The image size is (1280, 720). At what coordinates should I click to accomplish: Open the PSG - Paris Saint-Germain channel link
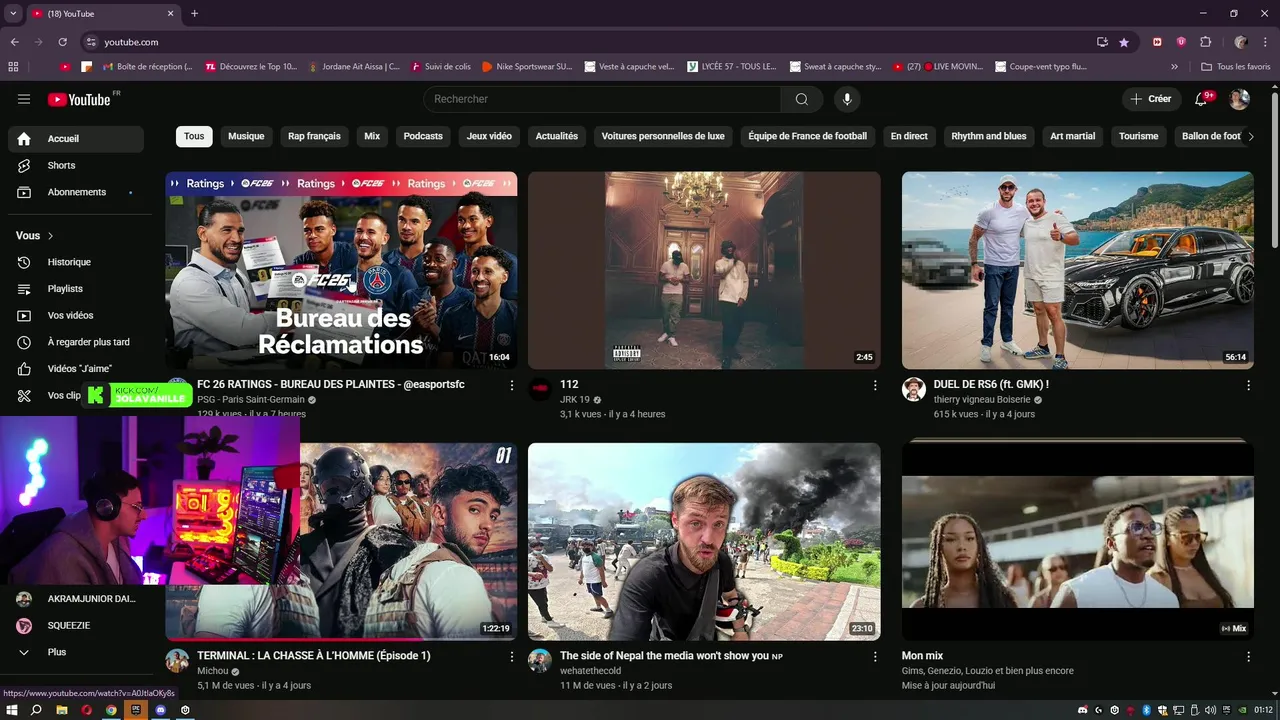coord(250,400)
